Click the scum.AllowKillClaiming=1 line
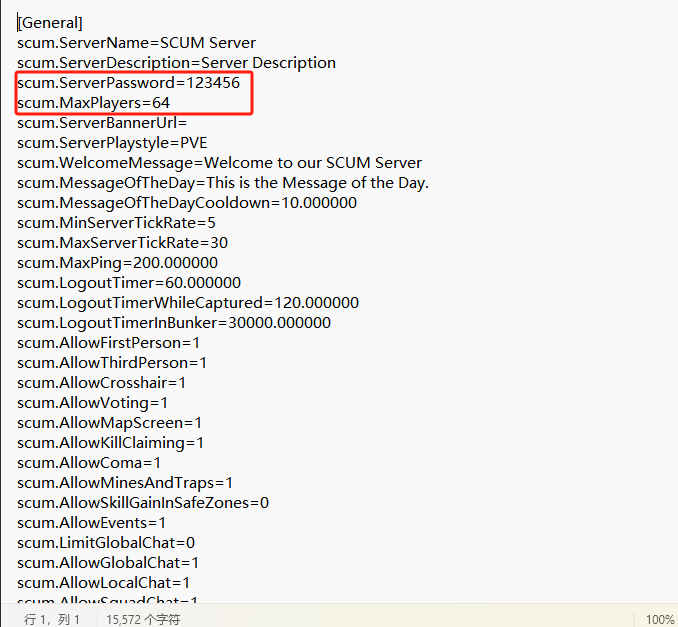The image size is (678, 627). [110, 443]
